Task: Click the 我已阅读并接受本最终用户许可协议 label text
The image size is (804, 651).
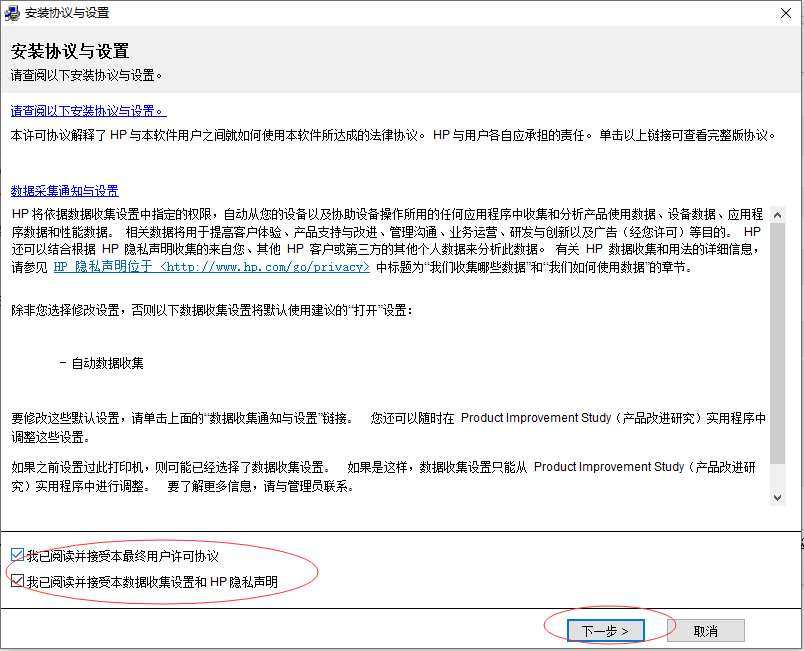Action: coord(122,556)
